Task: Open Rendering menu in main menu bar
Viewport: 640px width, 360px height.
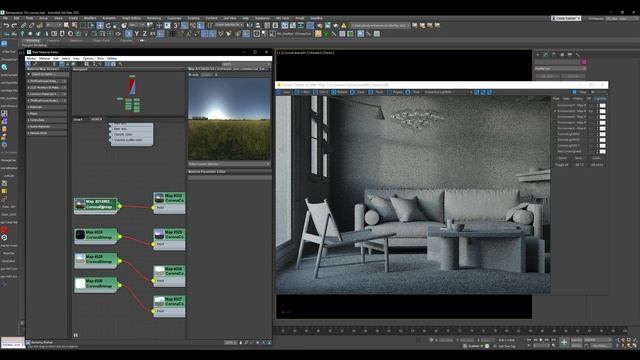Action: (x=154, y=18)
